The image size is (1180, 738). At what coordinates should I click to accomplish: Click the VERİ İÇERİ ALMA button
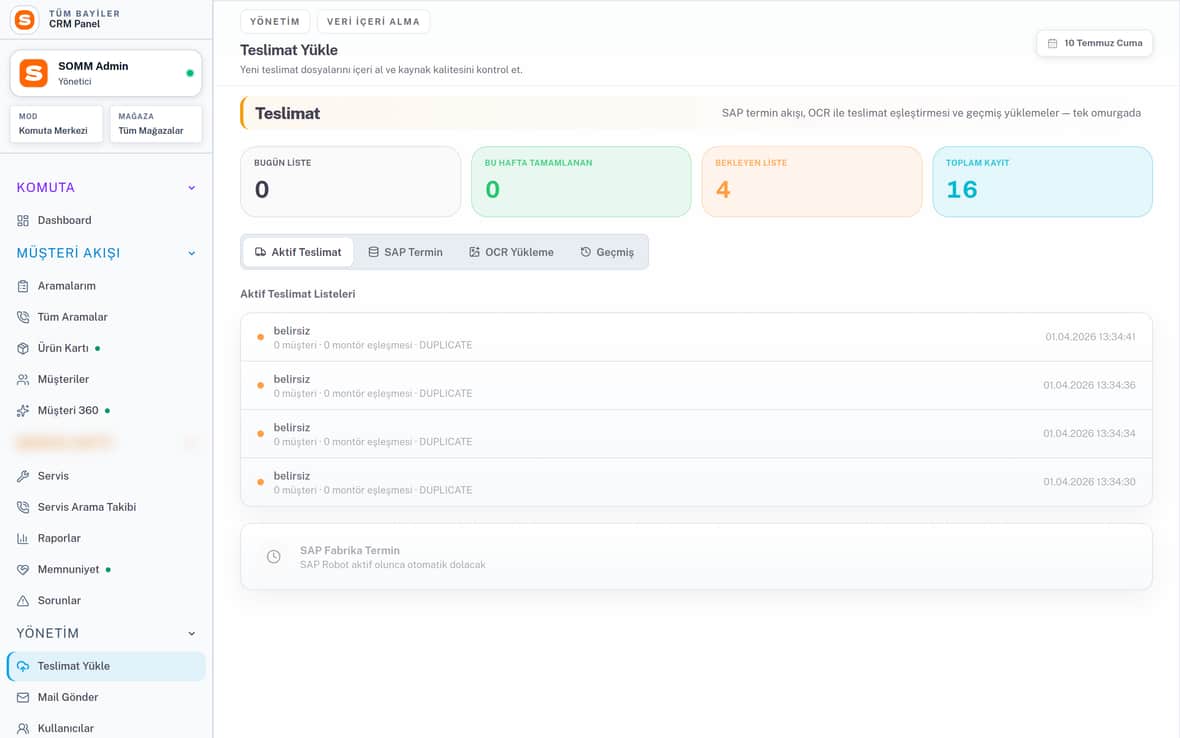(373, 22)
